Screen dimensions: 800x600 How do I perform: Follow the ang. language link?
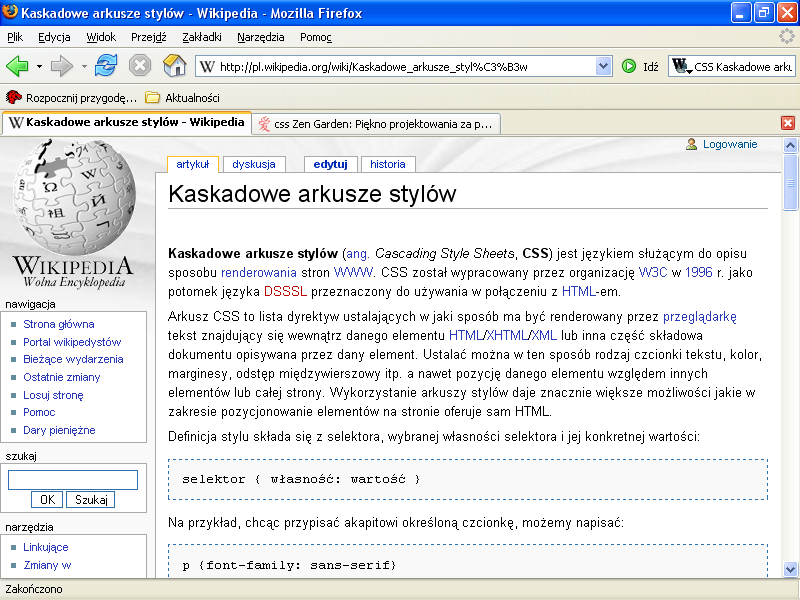[358, 254]
